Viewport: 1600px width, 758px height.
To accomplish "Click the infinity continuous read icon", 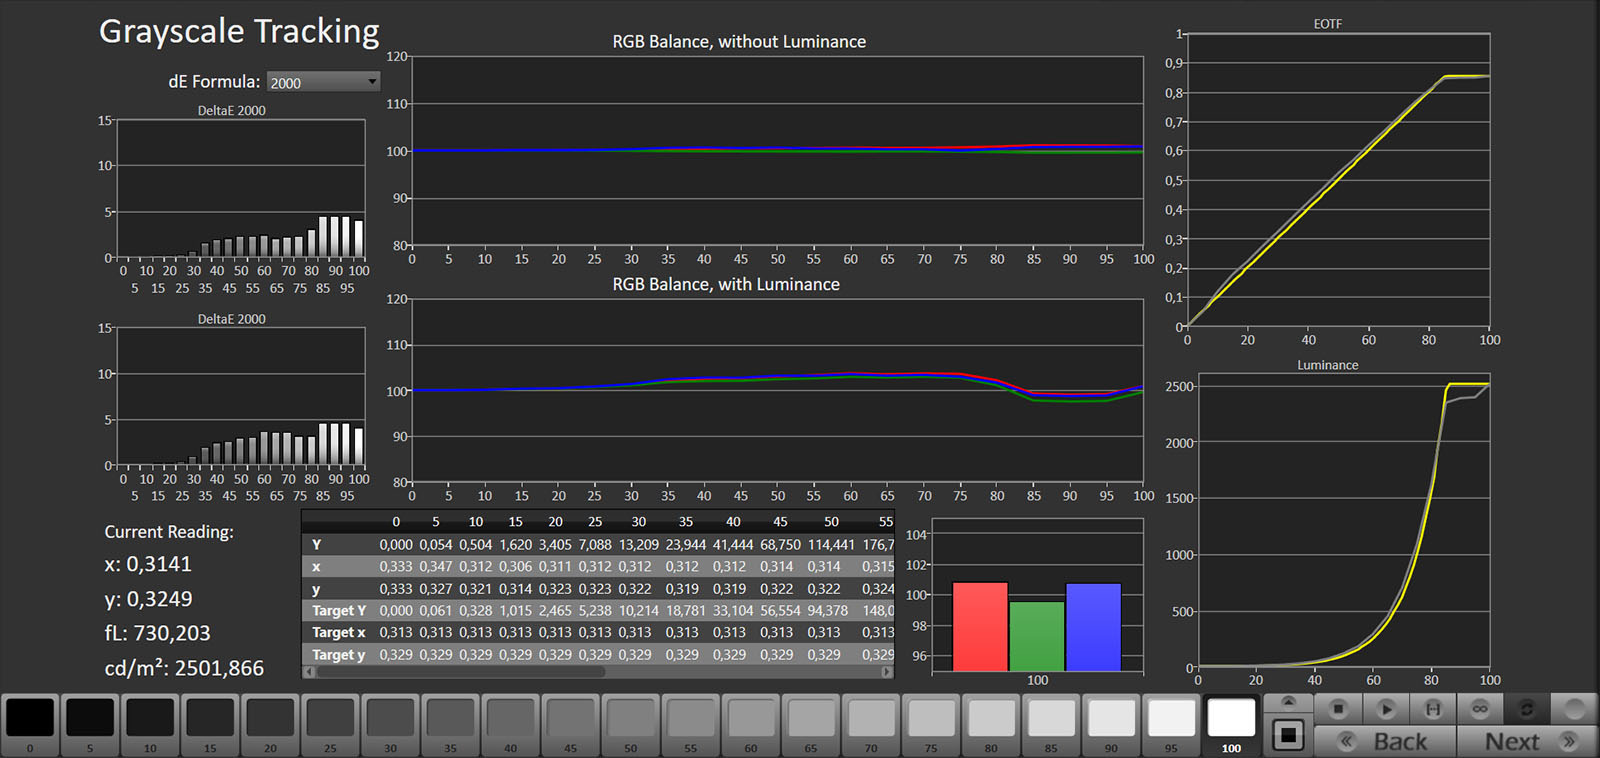I will point(1480,709).
